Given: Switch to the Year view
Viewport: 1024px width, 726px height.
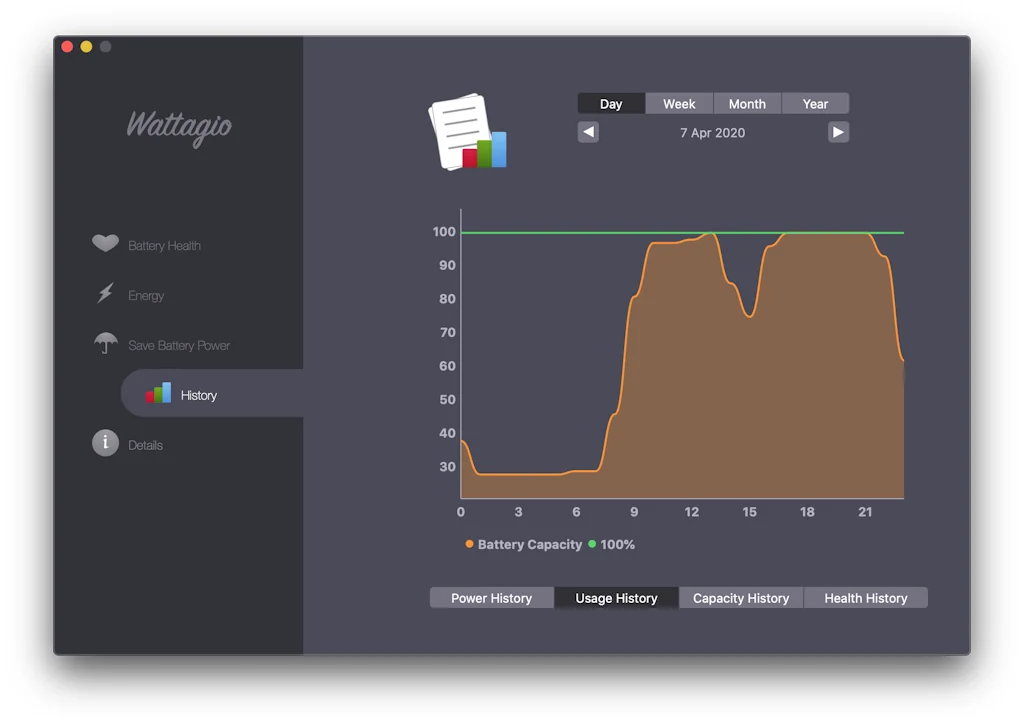Looking at the screenshot, I should (815, 102).
